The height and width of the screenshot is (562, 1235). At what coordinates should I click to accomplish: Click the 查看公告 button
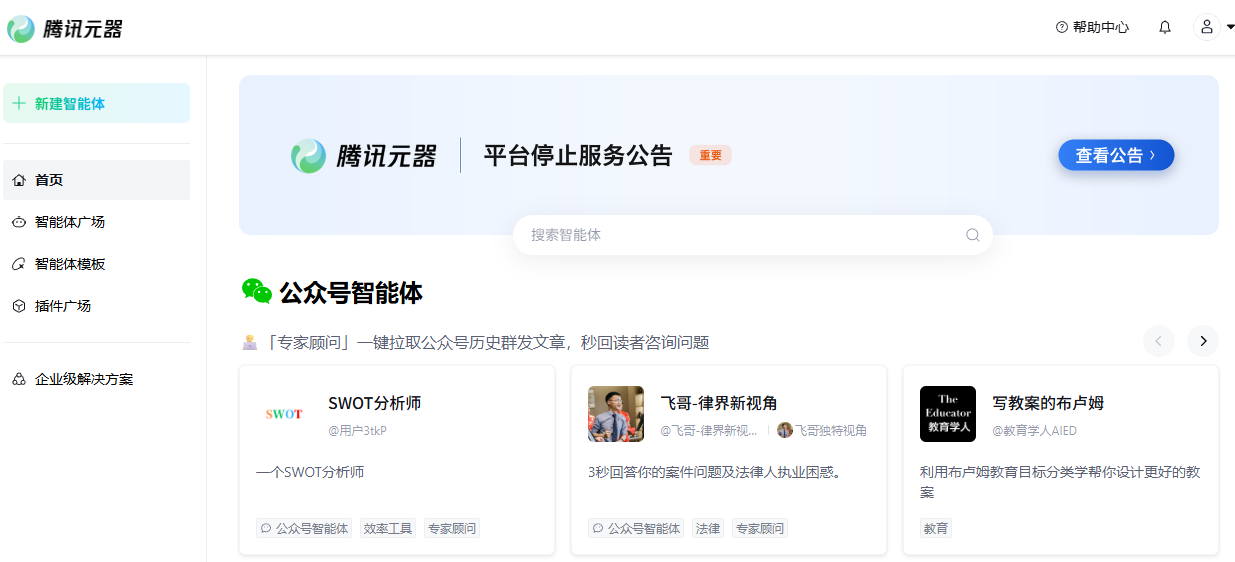[x=1116, y=155]
